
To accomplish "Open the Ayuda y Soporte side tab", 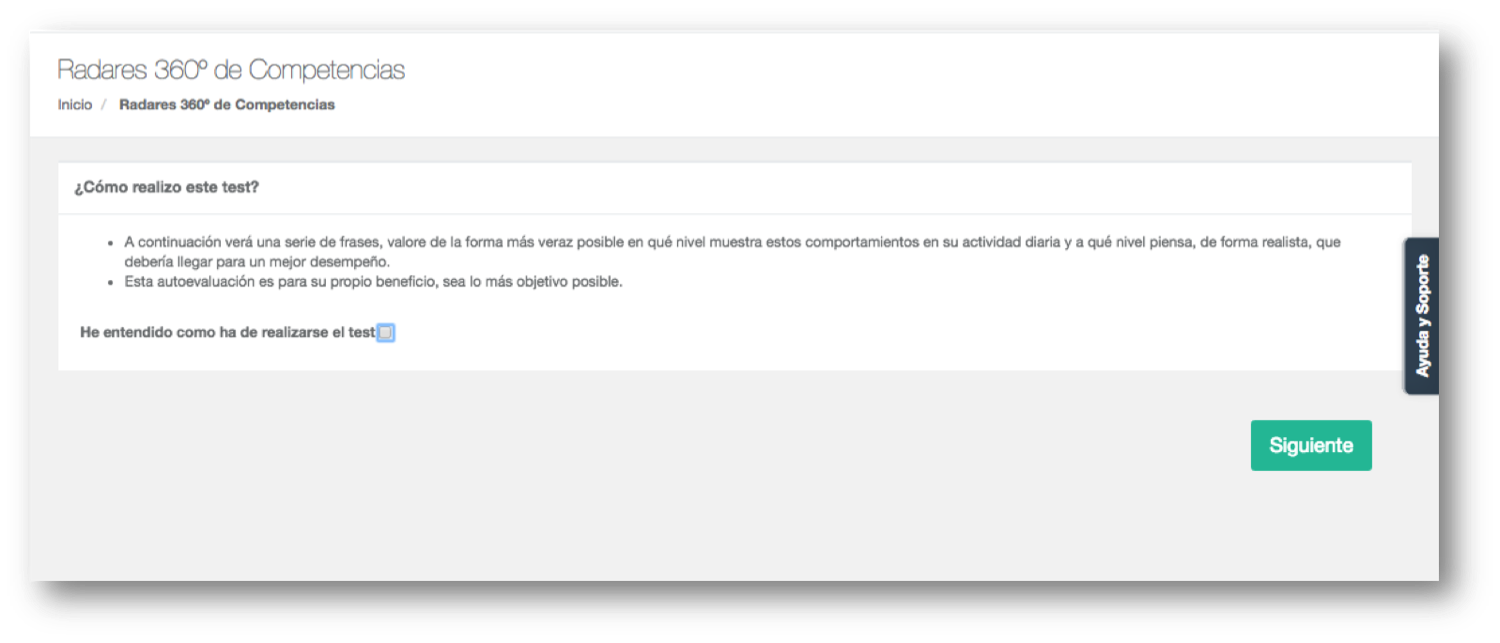I will 1422,316.
